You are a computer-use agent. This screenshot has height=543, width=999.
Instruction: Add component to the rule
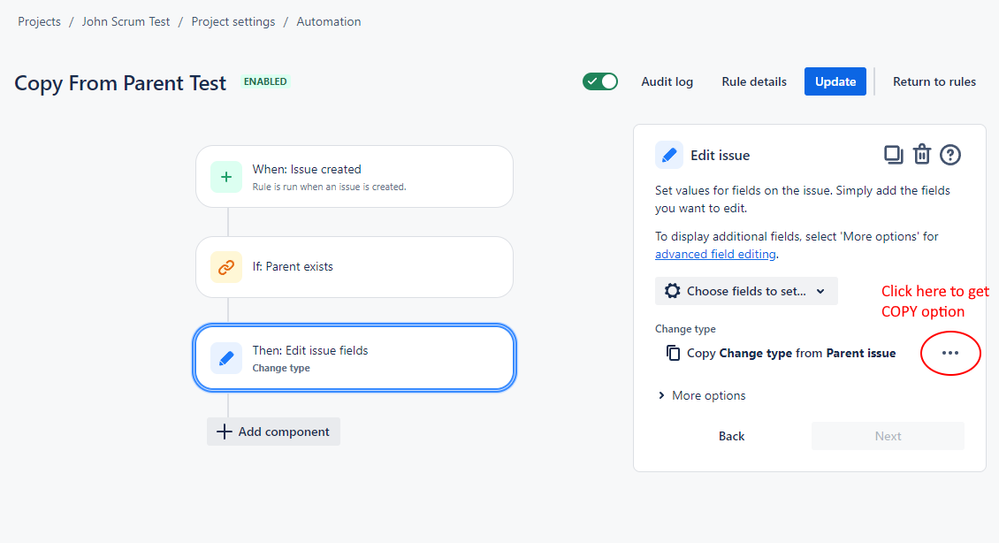(x=273, y=431)
